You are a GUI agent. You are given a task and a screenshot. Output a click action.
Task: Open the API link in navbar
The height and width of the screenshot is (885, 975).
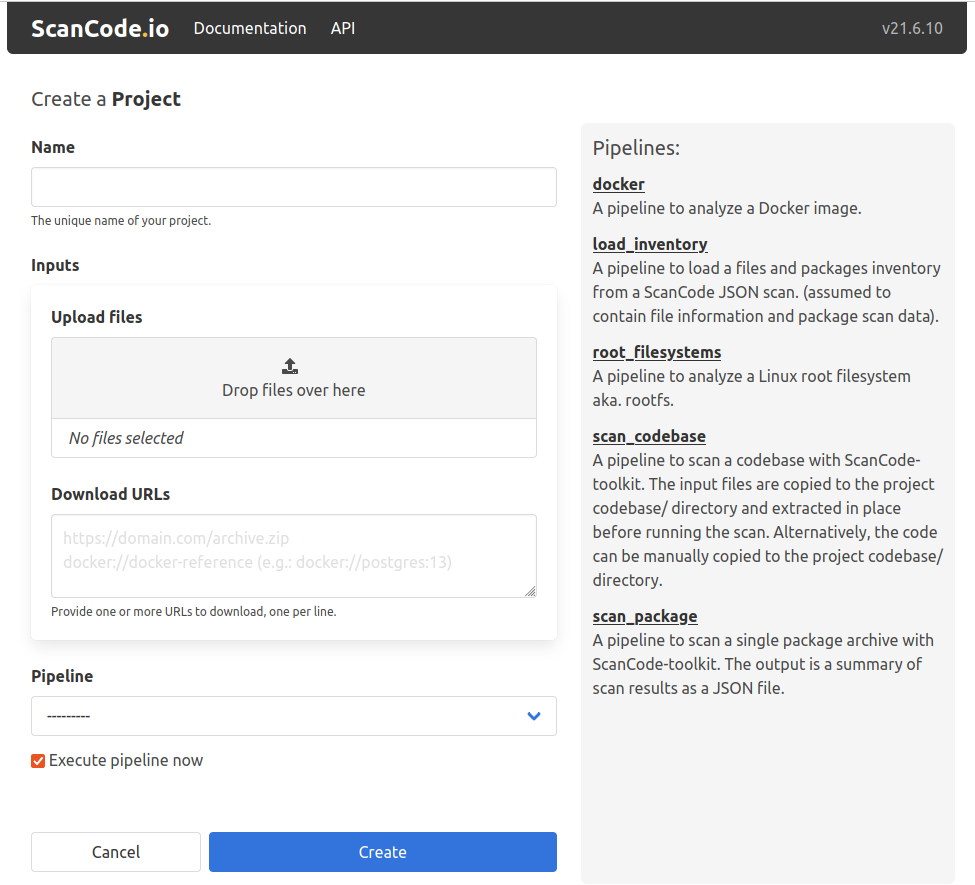tap(343, 29)
